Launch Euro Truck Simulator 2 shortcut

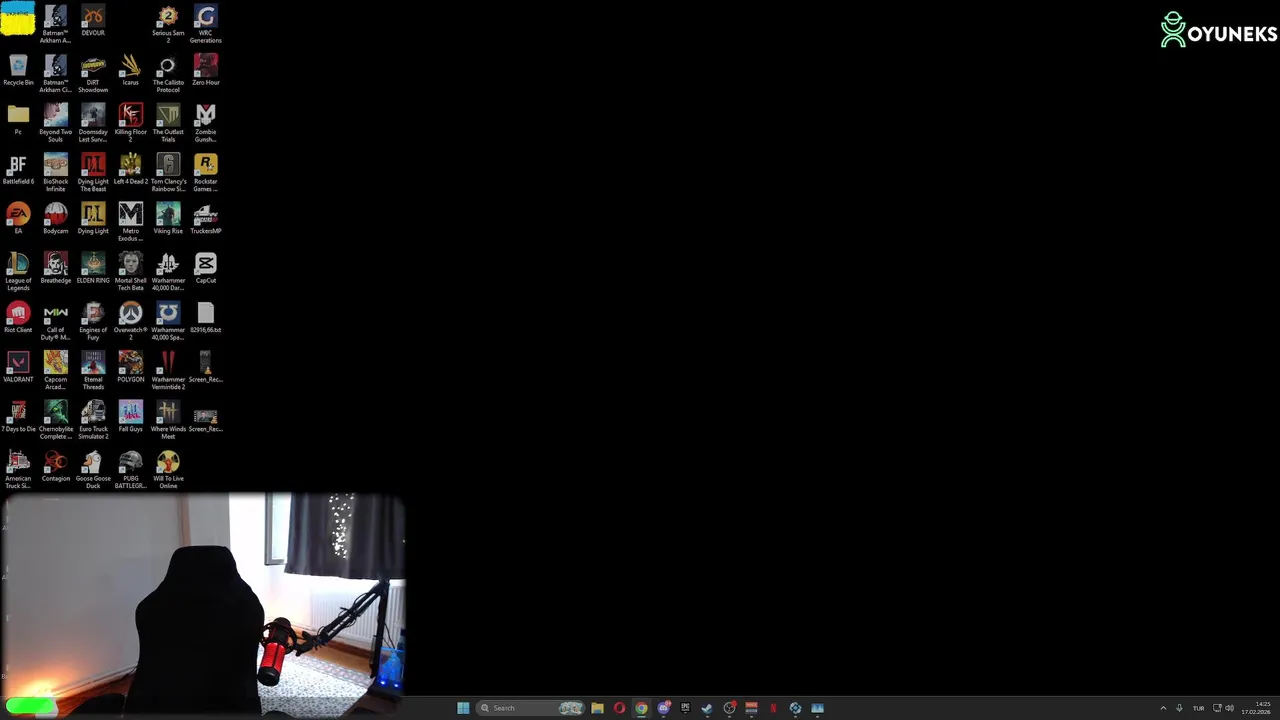point(93,420)
